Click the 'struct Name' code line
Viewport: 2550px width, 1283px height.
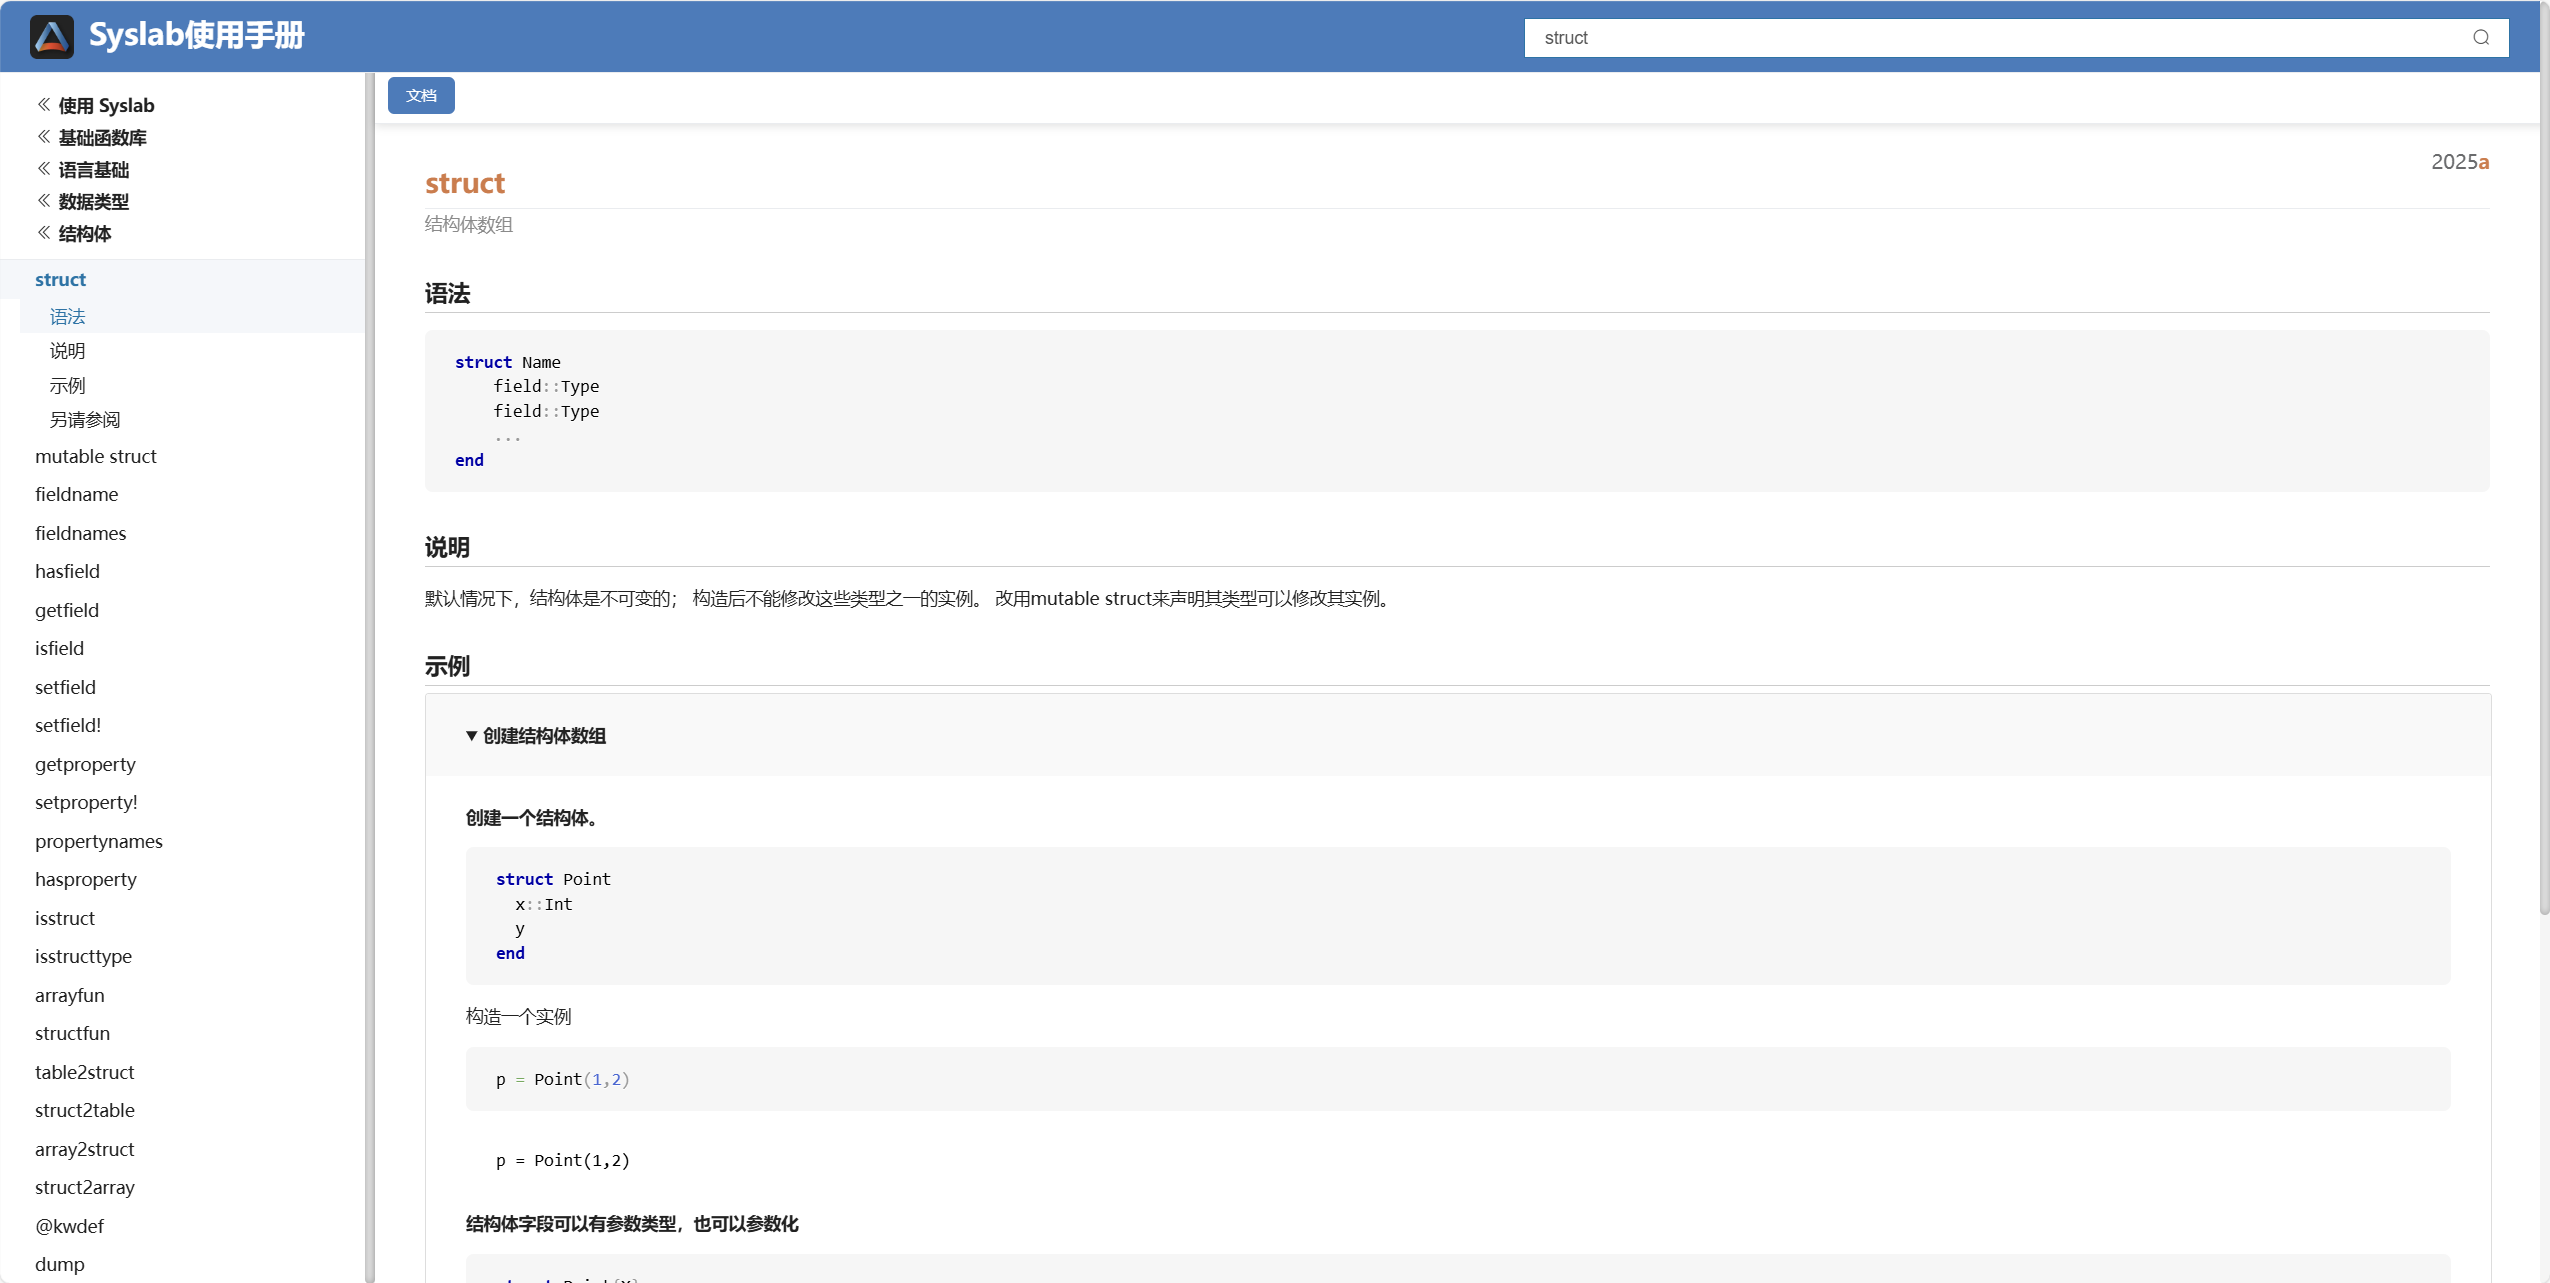click(x=508, y=363)
